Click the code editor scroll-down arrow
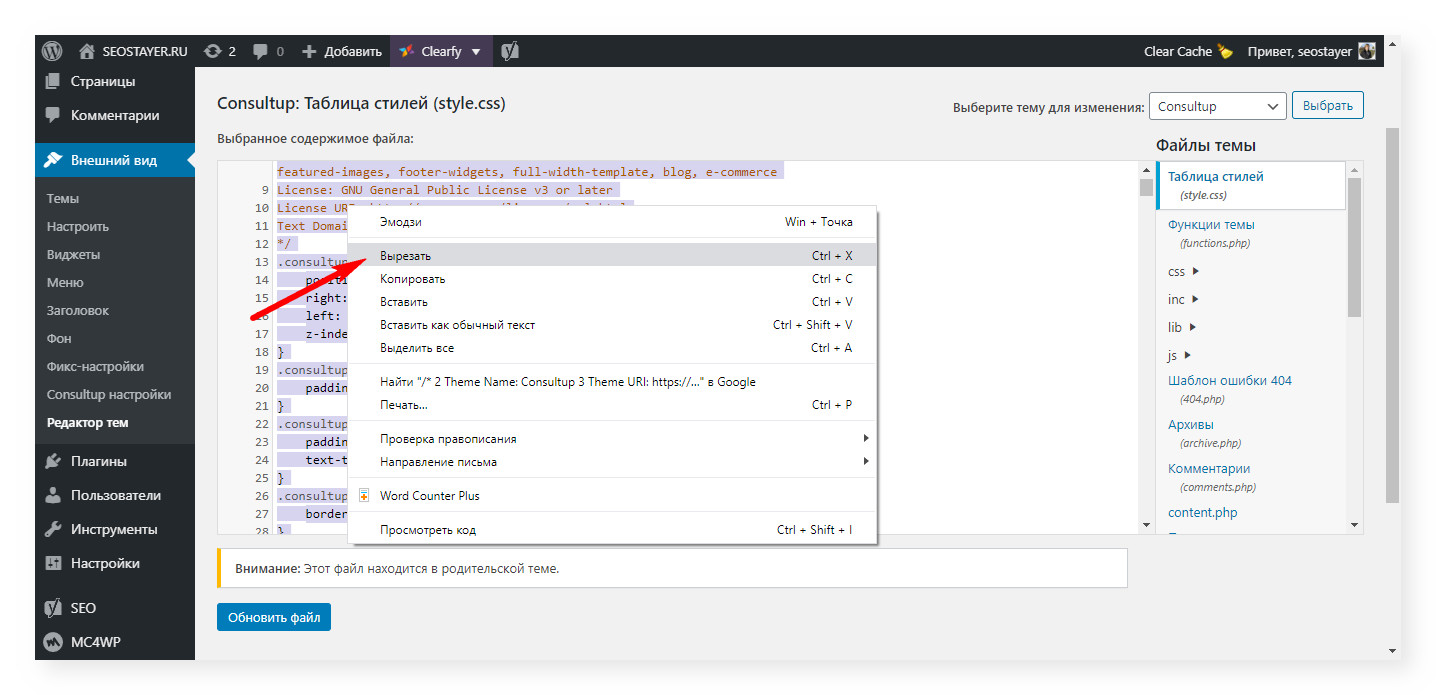 tap(1146, 526)
